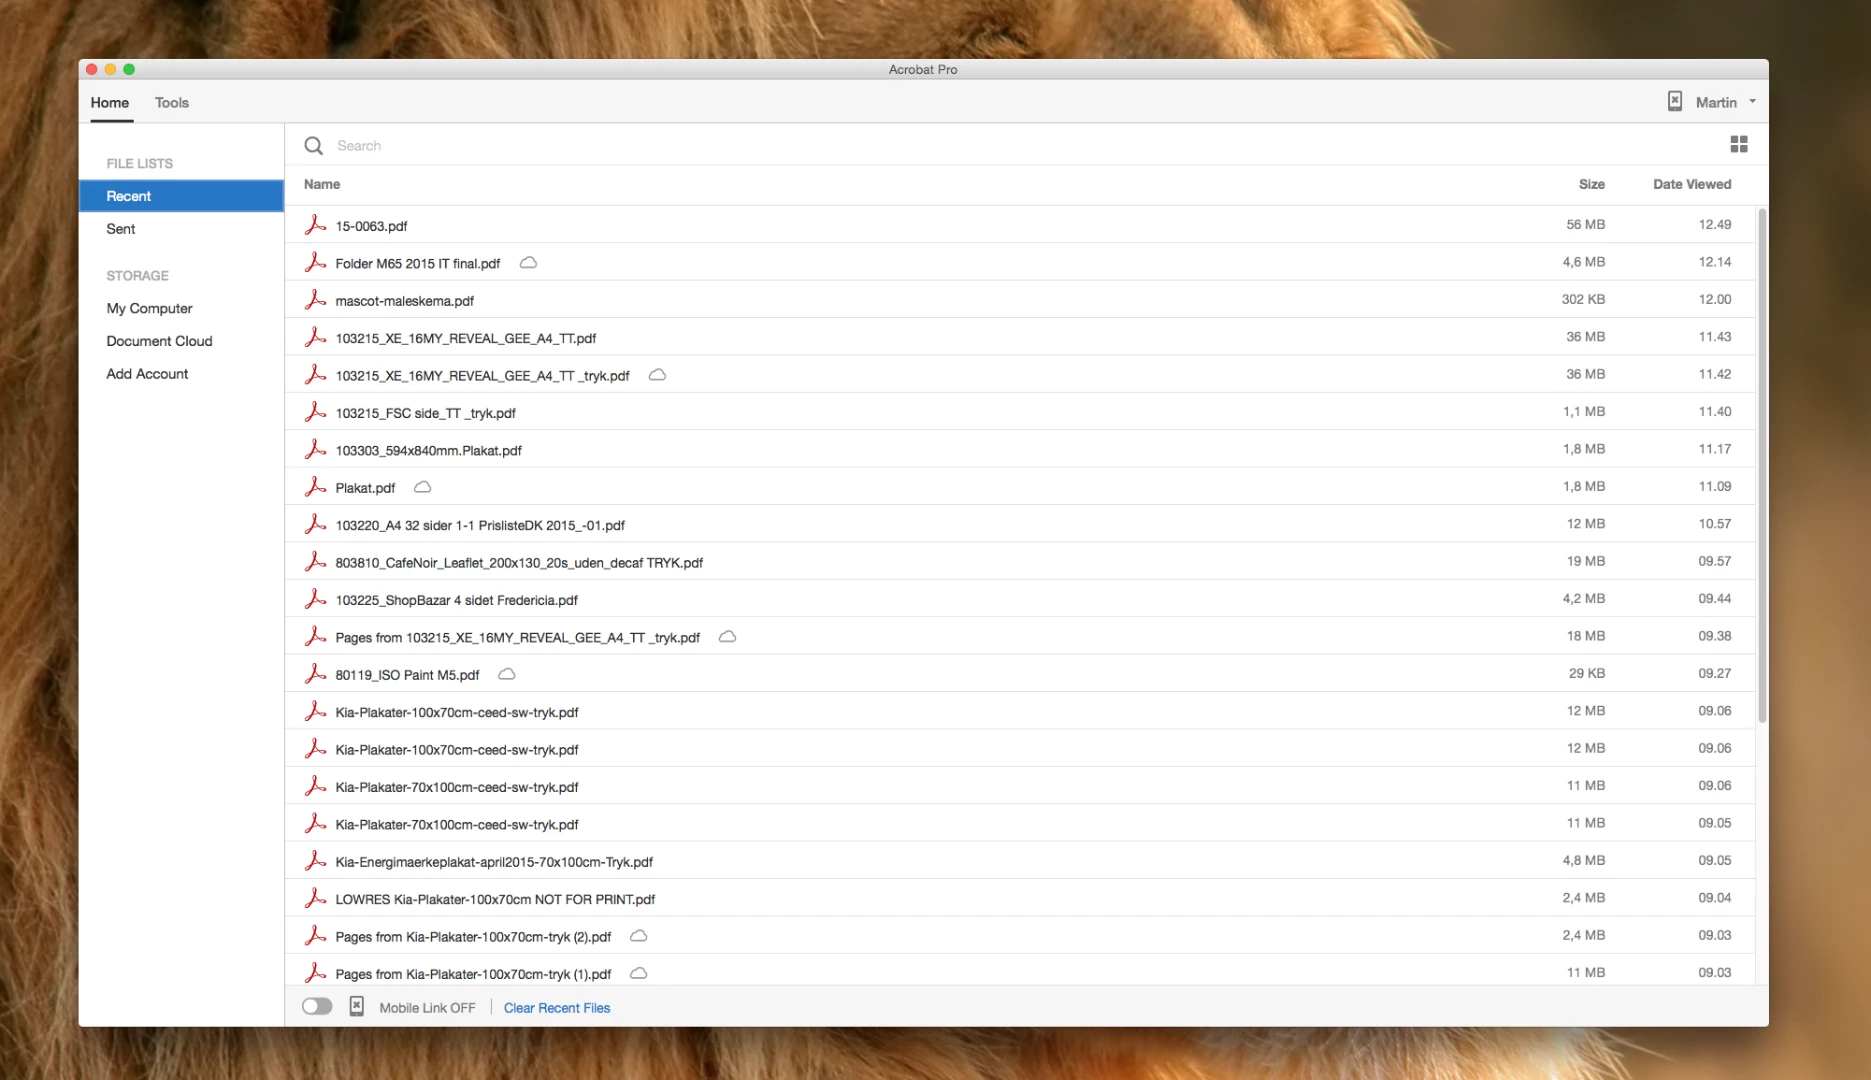1871x1080 pixels.
Task: Click cloud icon next to Plakat.pdf
Action: point(423,487)
